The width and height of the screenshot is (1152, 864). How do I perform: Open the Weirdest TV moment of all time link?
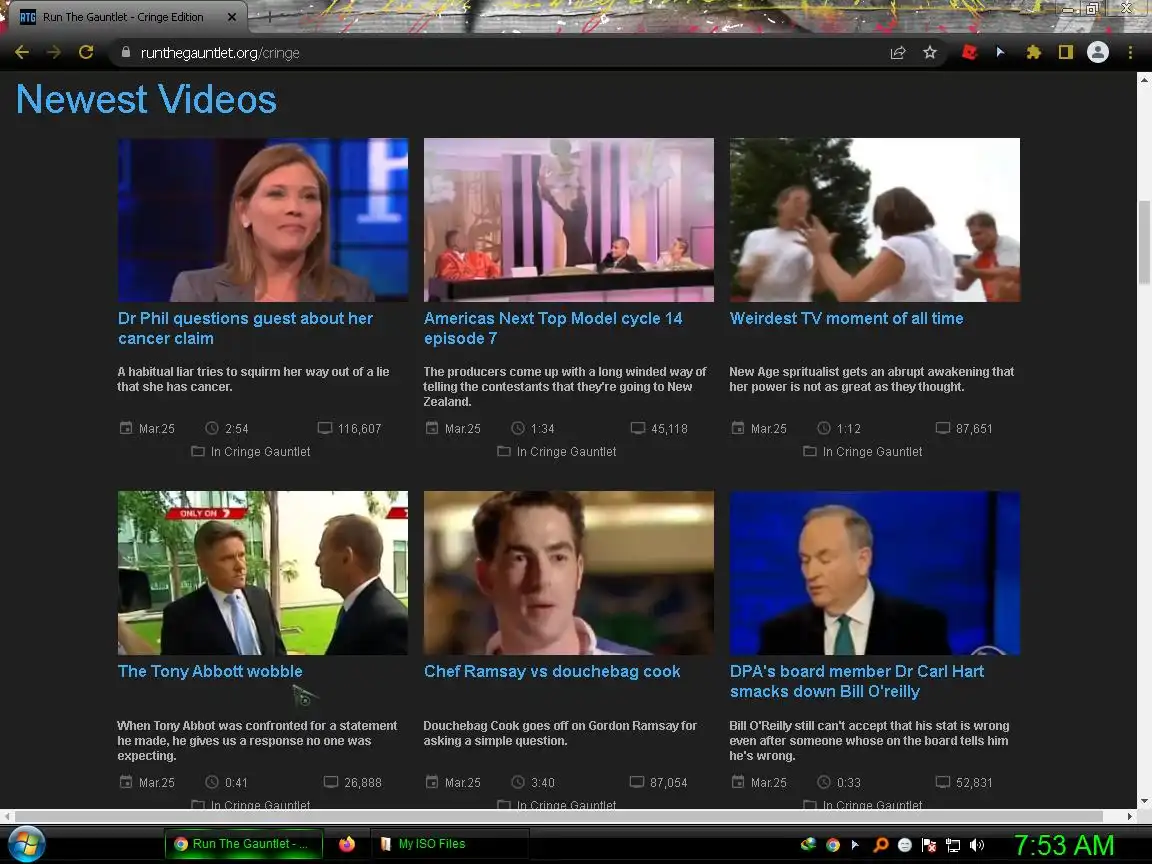click(846, 318)
